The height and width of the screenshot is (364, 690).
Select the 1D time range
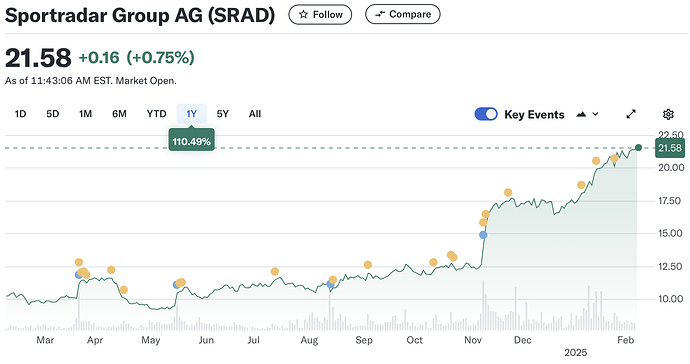20,114
